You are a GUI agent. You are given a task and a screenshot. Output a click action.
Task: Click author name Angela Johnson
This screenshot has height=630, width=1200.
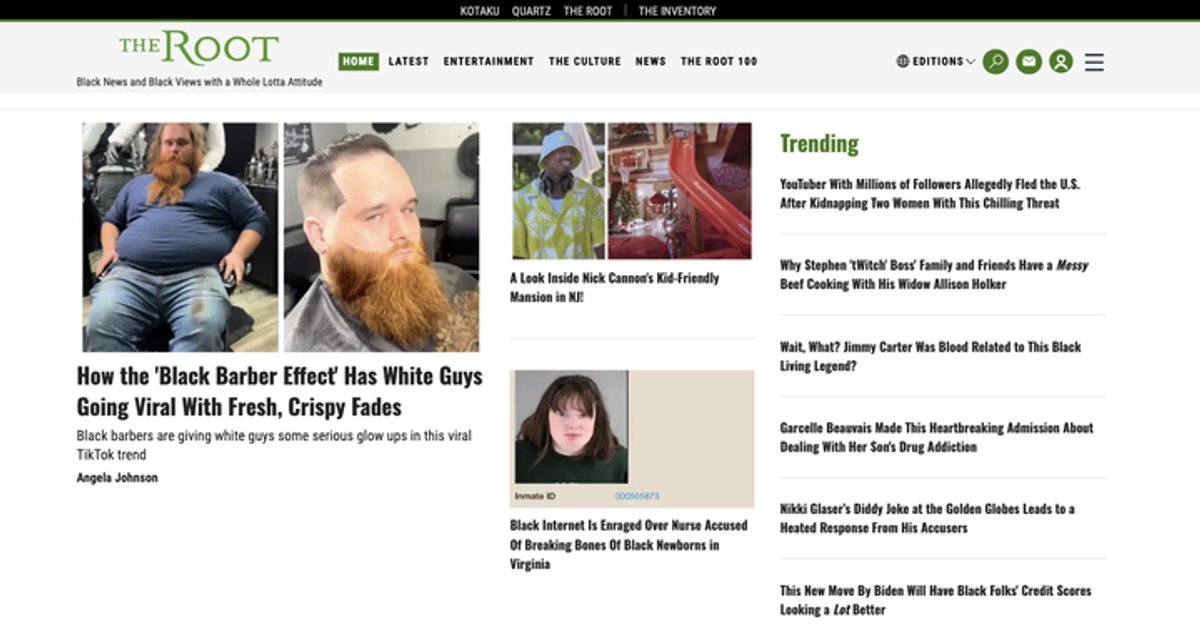tap(117, 478)
